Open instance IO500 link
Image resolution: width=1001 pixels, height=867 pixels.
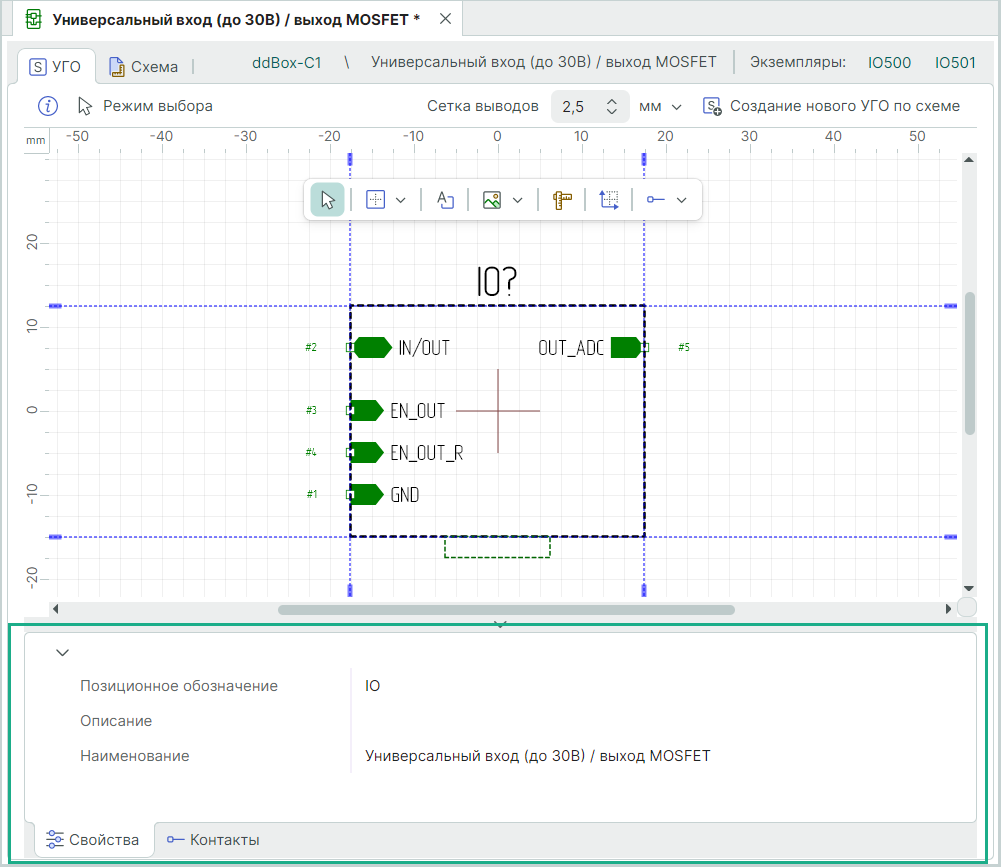[889, 62]
